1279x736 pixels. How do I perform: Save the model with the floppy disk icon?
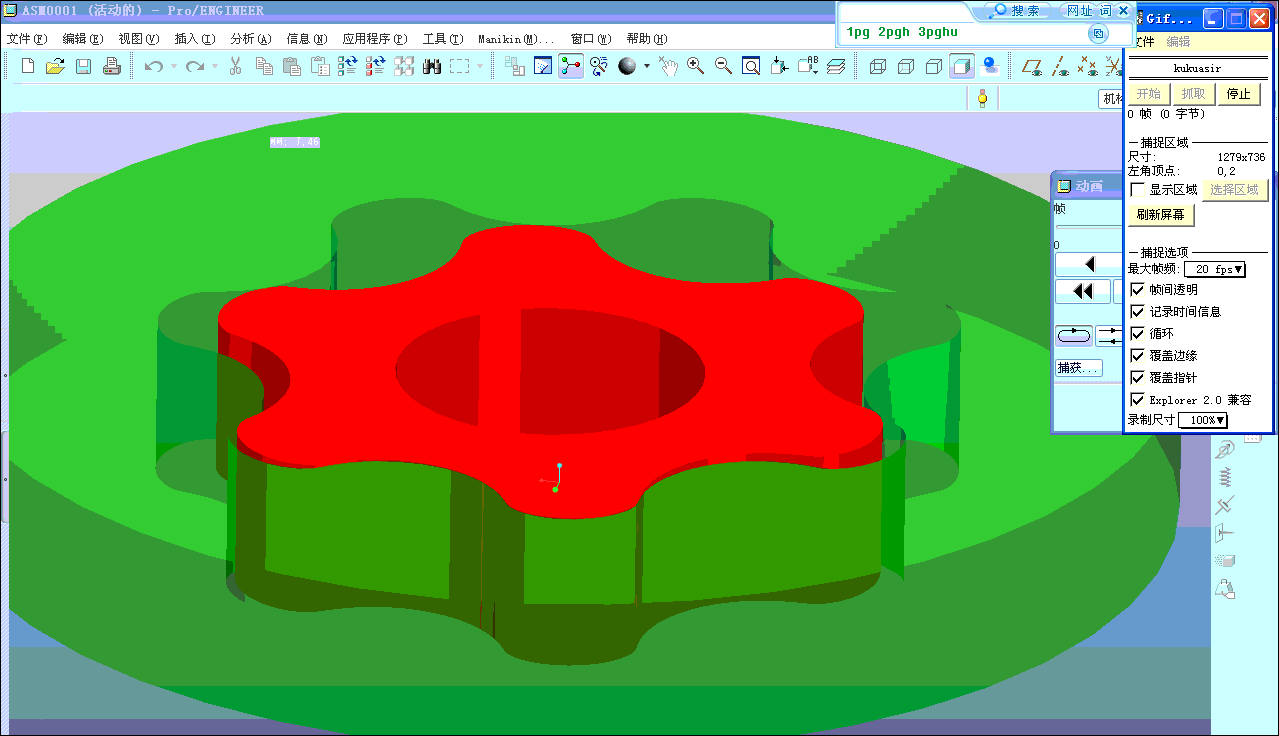coord(83,66)
